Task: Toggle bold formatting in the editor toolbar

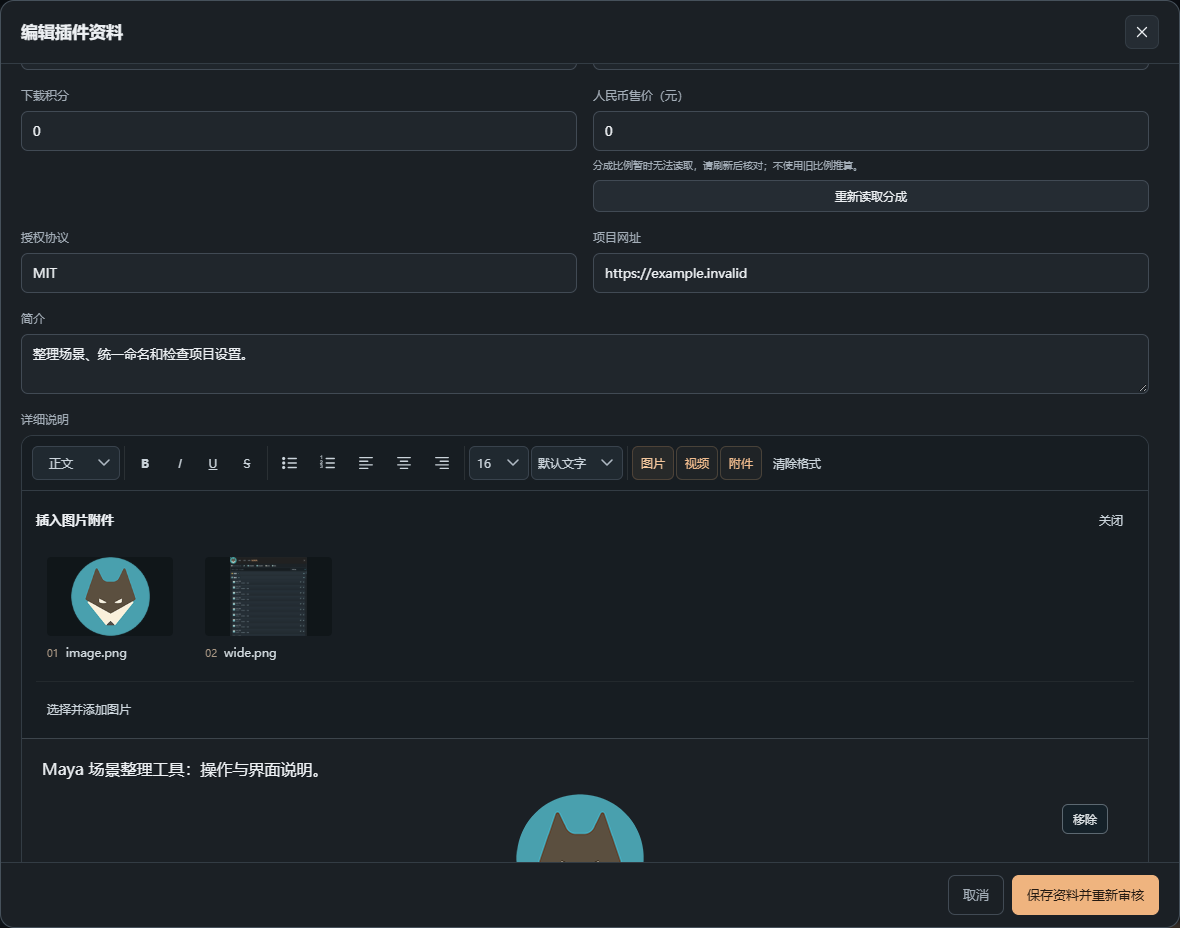Action: click(145, 464)
